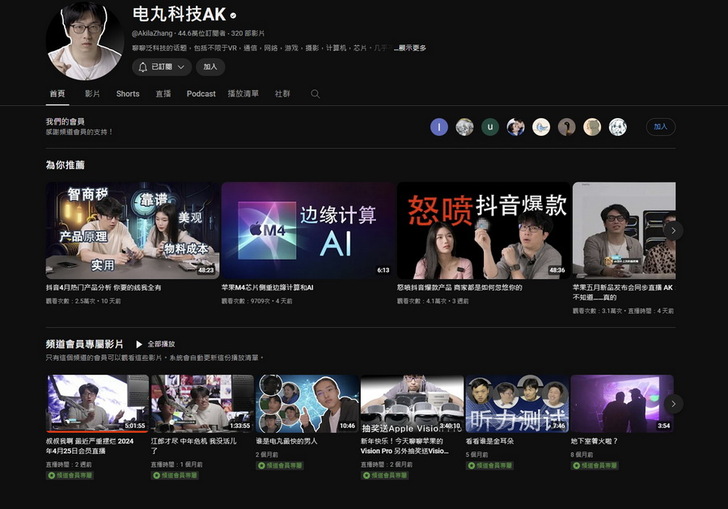Switch to the 社群 tab
Image resolution: width=728 pixels, height=509 pixels.
[282, 94]
